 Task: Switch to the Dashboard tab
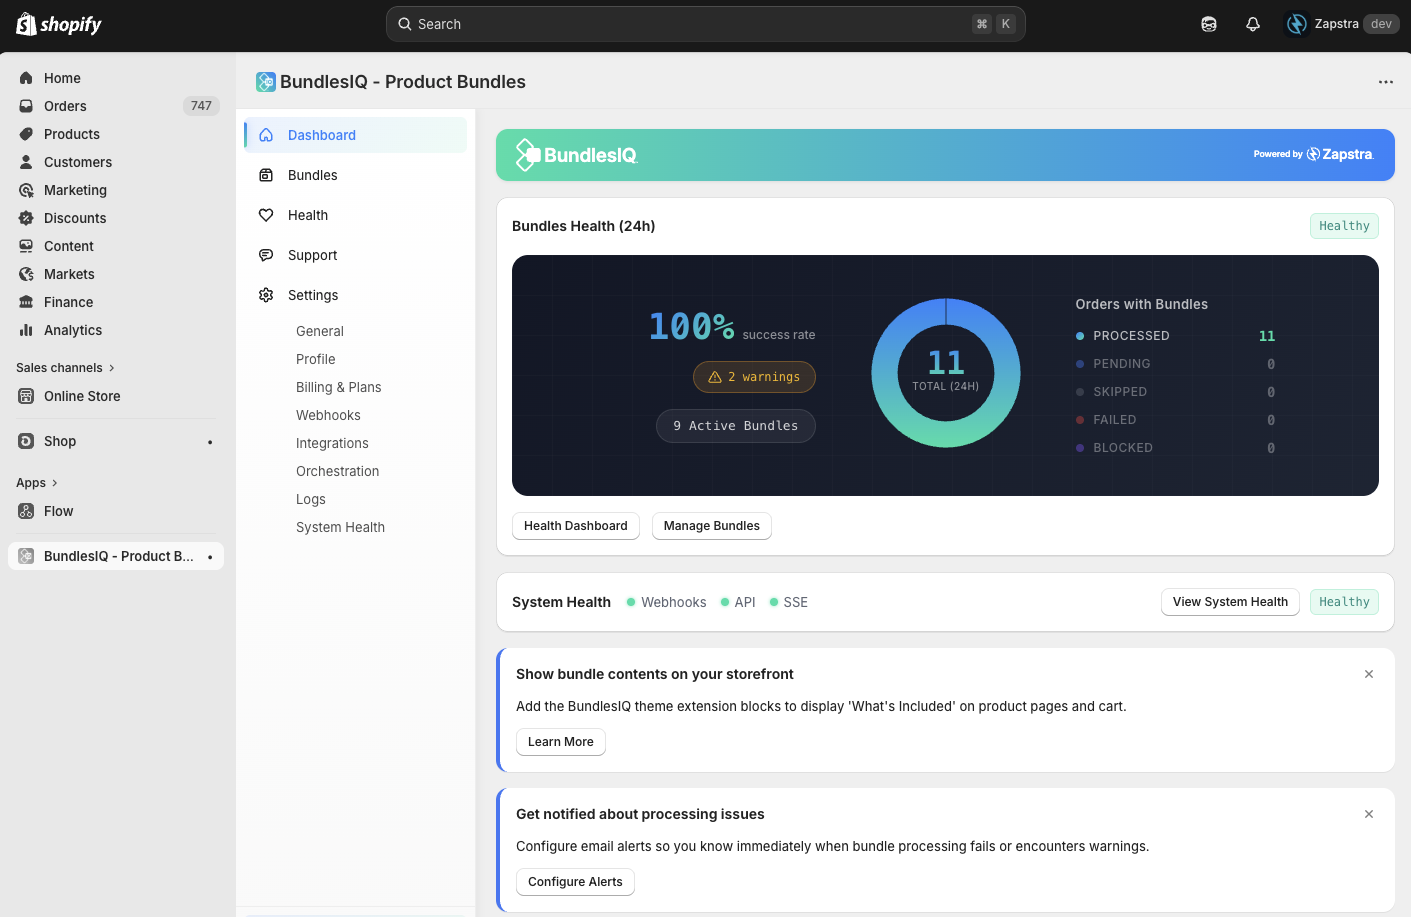tap(321, 135)
